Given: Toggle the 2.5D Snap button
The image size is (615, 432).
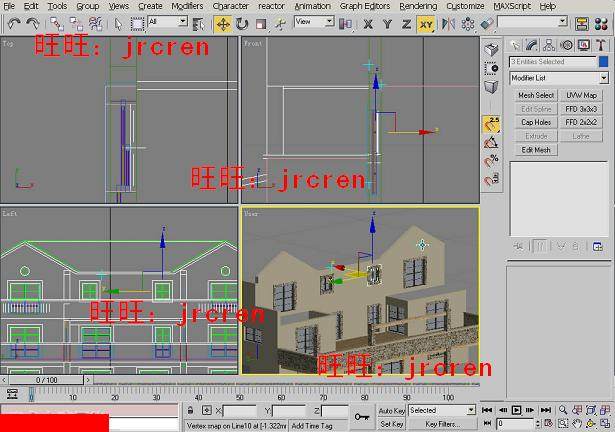Looking at the screenshot, I should click(x=491, y=124).
